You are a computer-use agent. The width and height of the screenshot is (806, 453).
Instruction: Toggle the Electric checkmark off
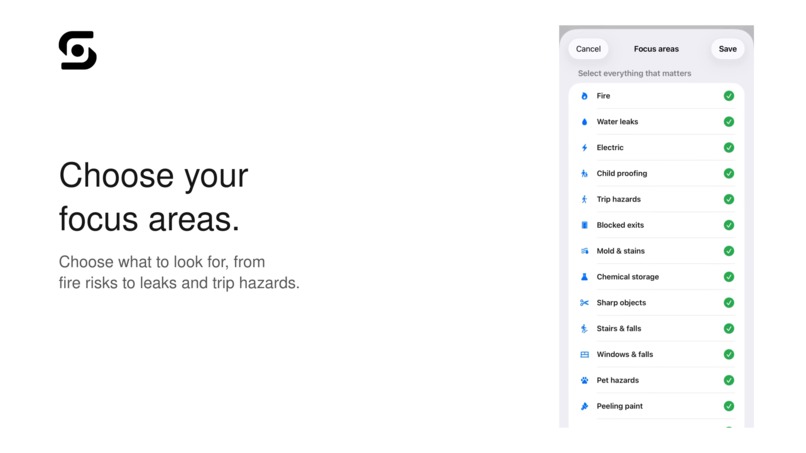click(728, 148)
